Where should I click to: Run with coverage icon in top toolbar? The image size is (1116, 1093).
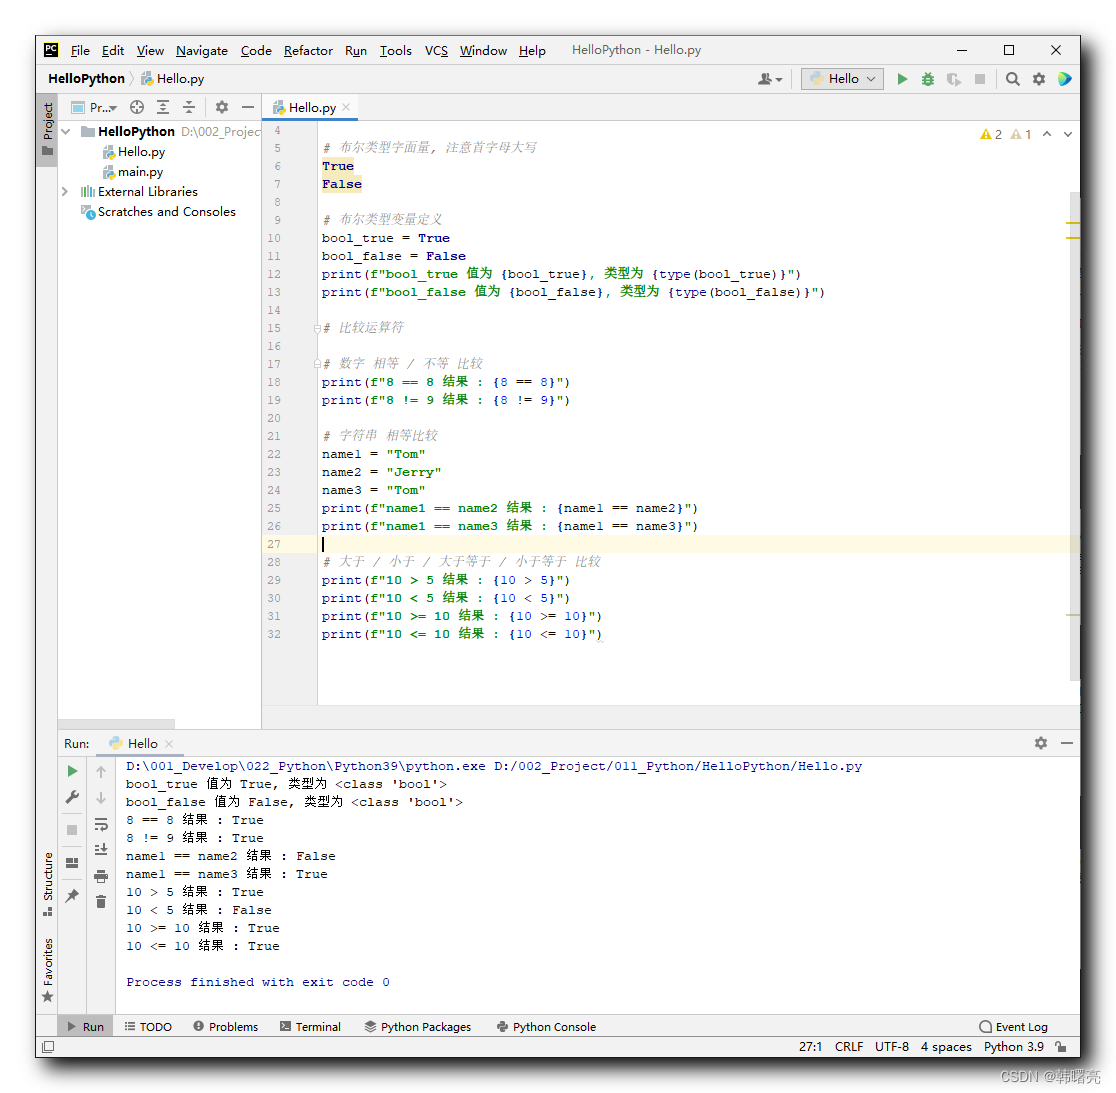pyautogui.click(x=954, y=79)
